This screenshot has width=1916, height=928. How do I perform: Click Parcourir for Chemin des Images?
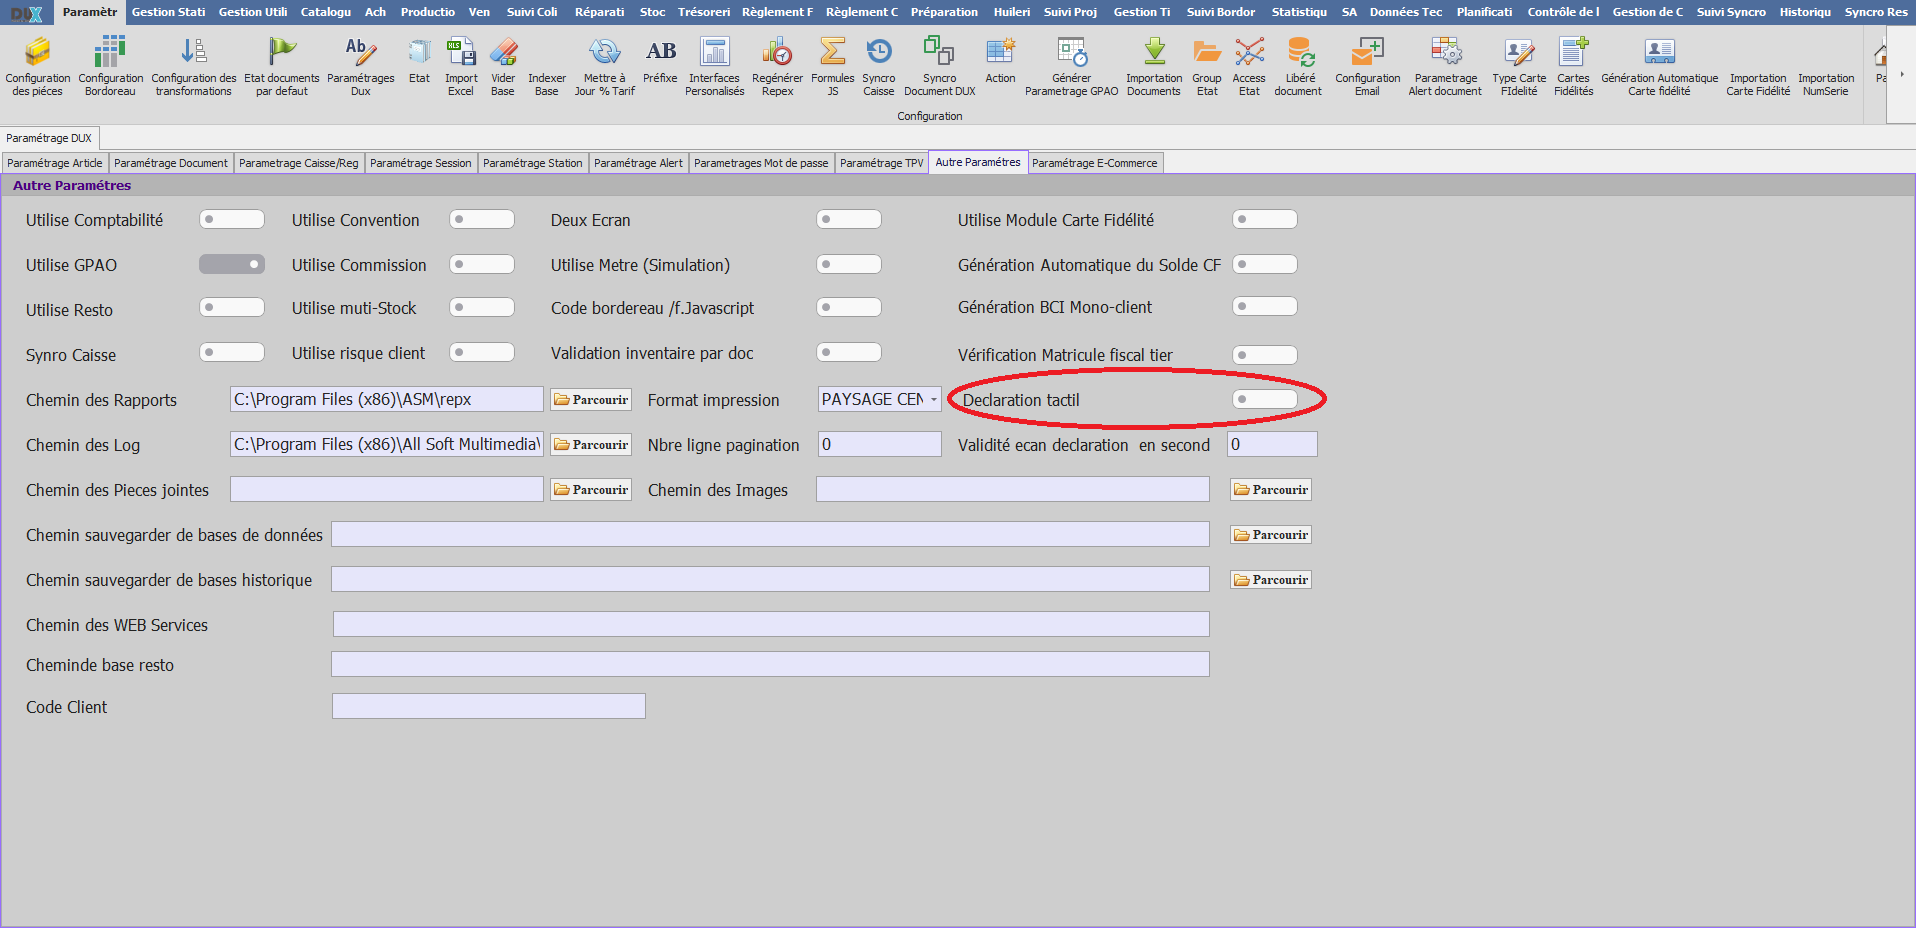coord(1270,489)
